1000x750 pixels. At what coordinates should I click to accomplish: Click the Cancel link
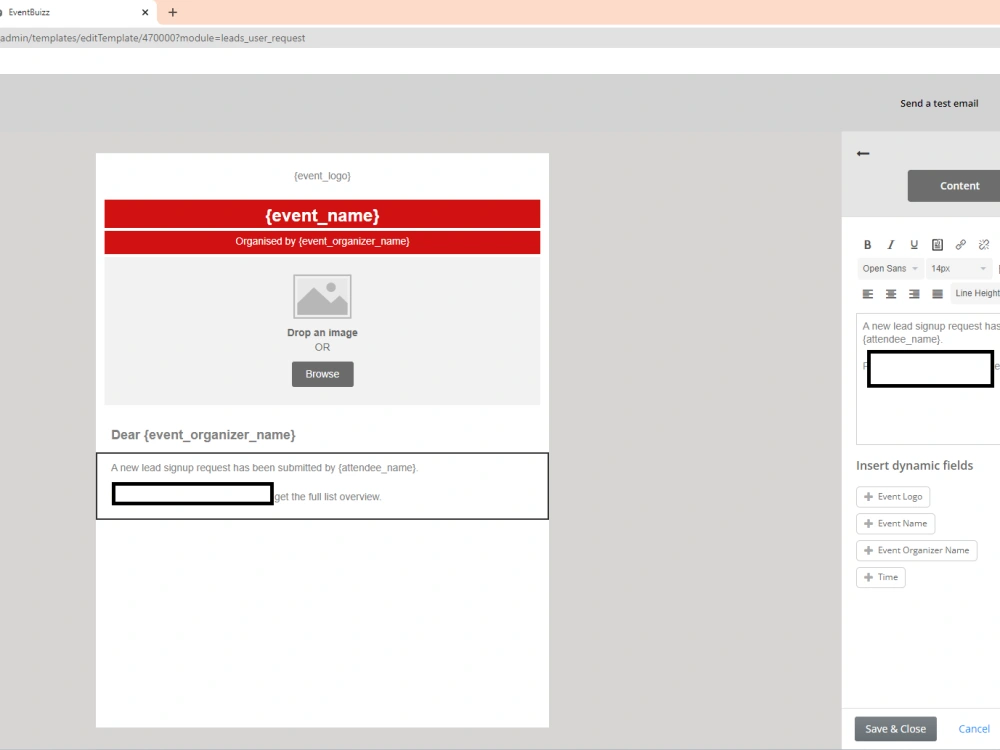974,729
